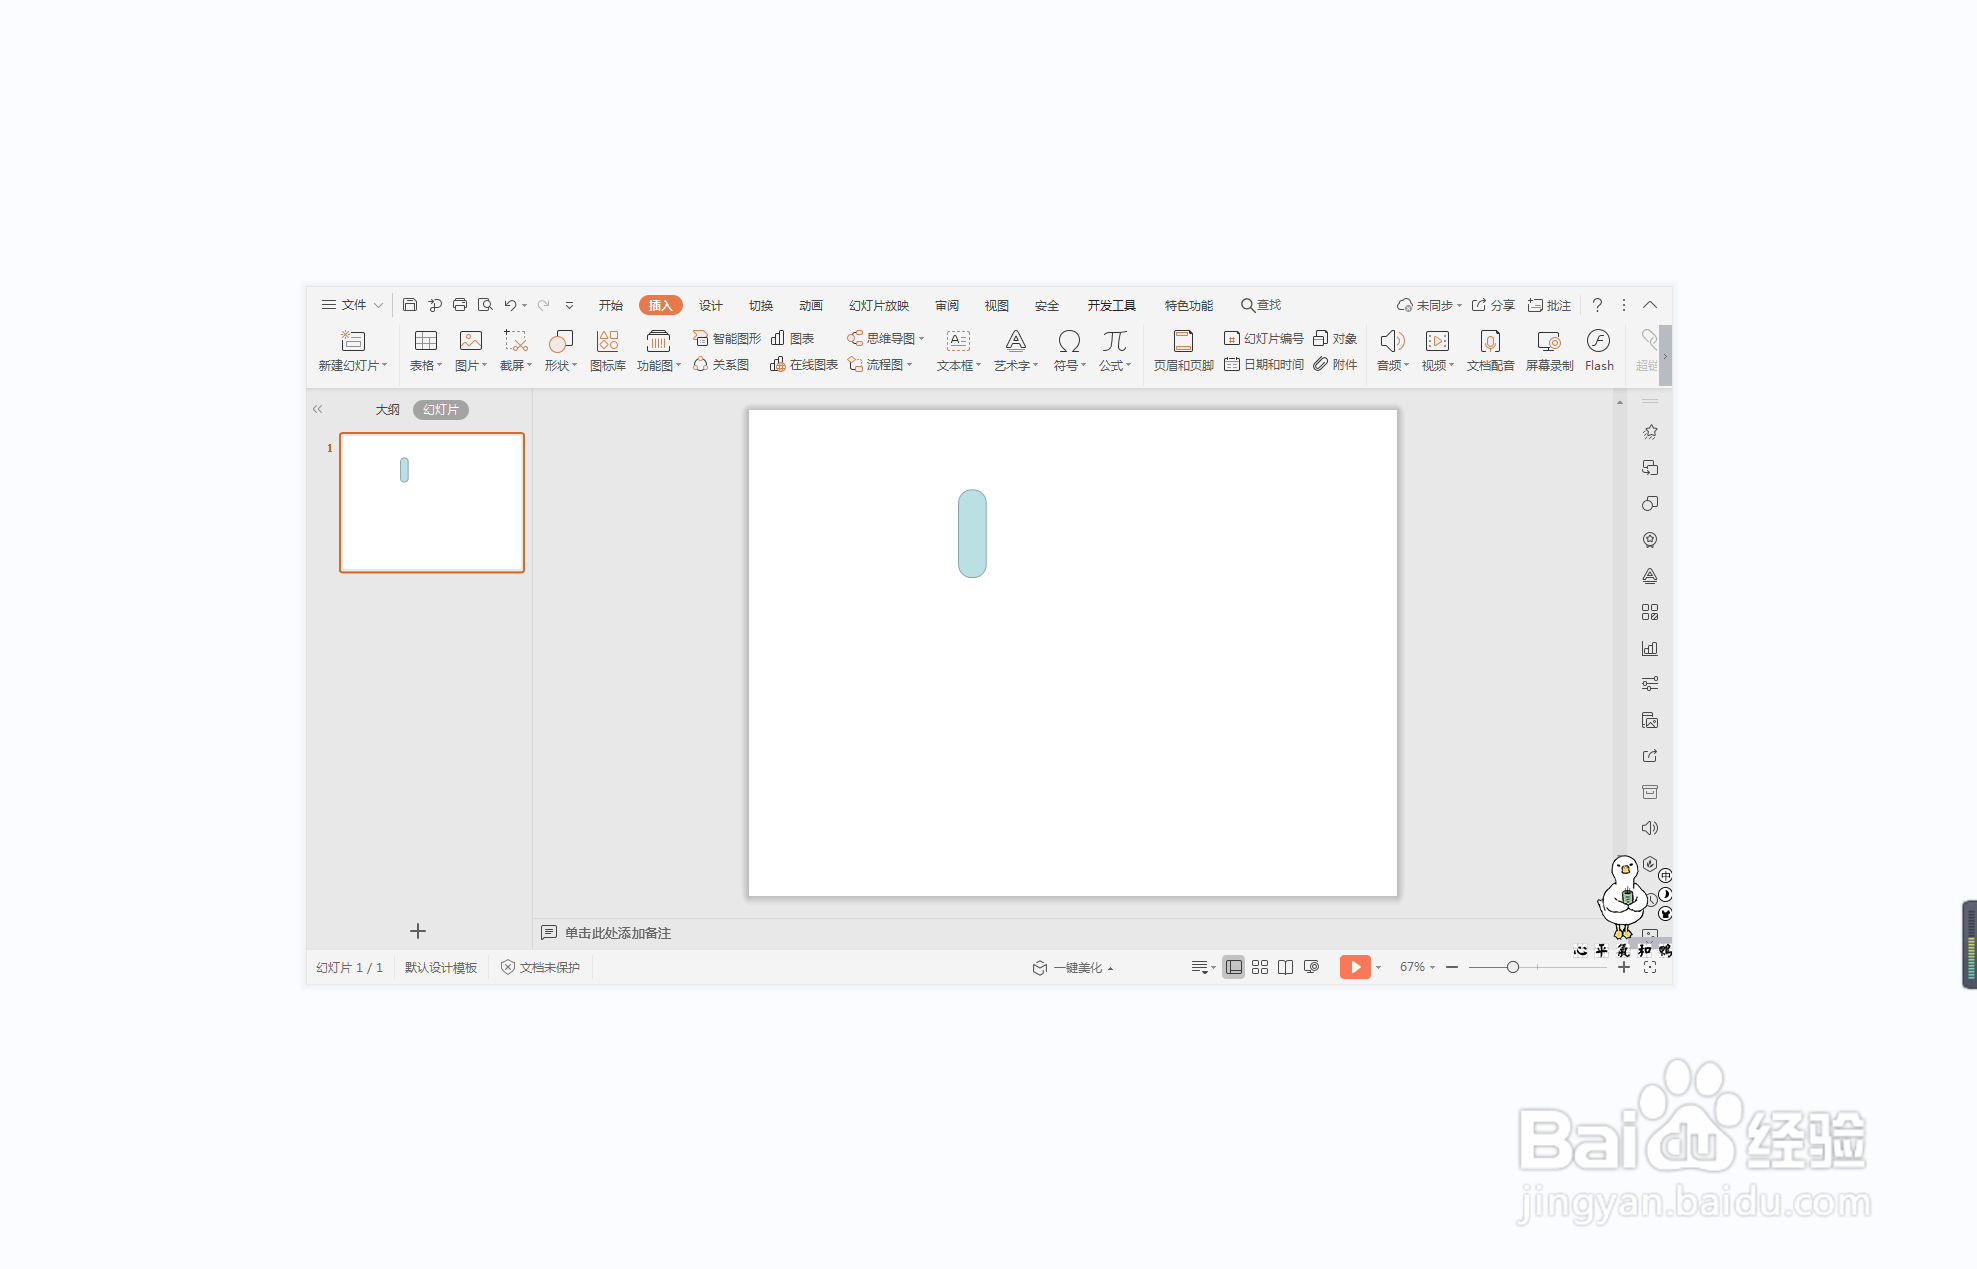Open the Design (设计) ribbon tab
The image size is (1977, 1269).
(x=710, y=305)
